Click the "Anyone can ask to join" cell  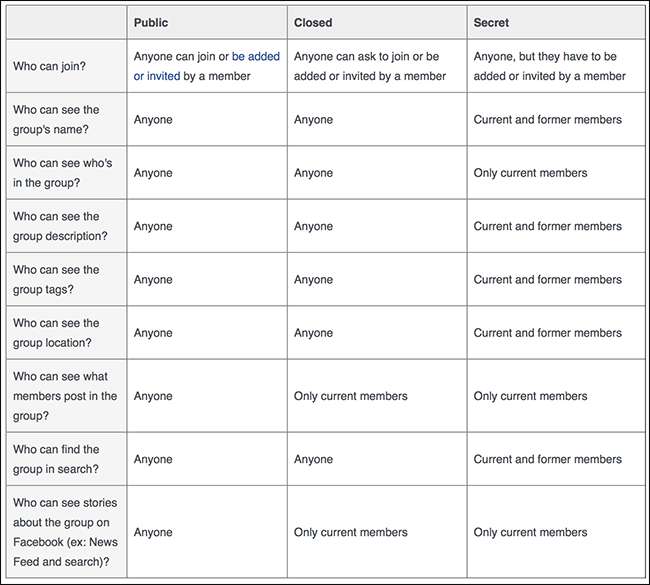pyautogui.click(x=369, y=67)
